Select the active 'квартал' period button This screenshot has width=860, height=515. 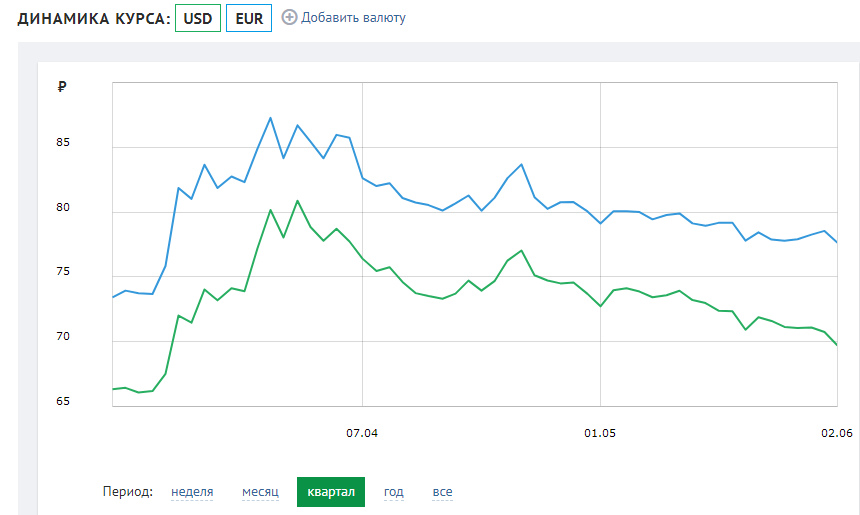(331, 492)
